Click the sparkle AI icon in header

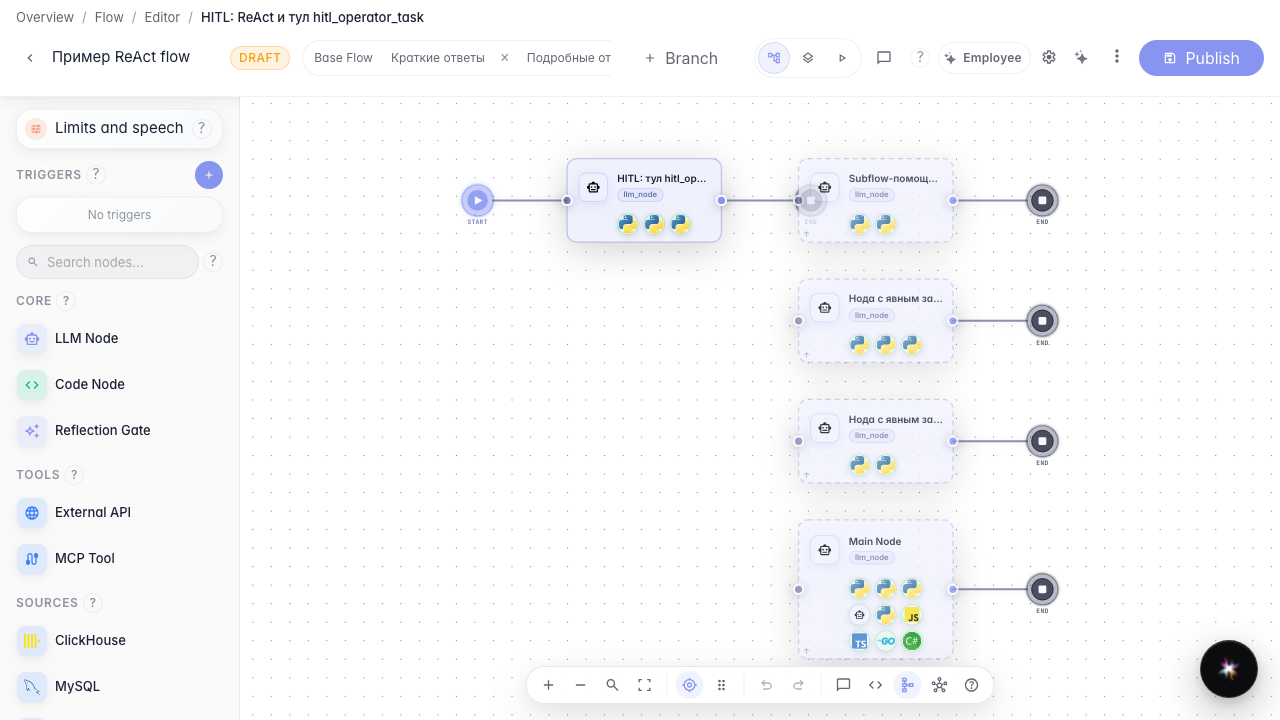pos(1081,58)
